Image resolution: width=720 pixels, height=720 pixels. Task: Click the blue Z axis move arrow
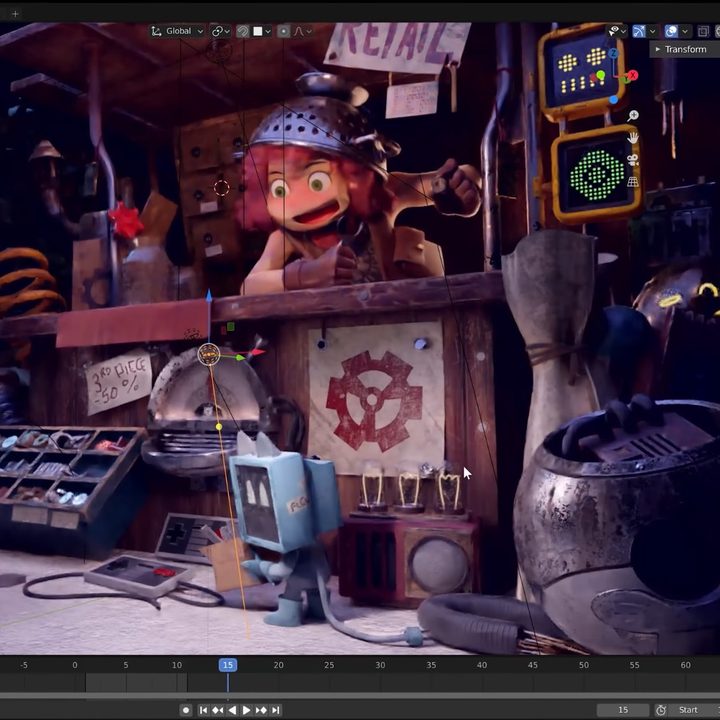pyautogui.click(x=209, y=296)
